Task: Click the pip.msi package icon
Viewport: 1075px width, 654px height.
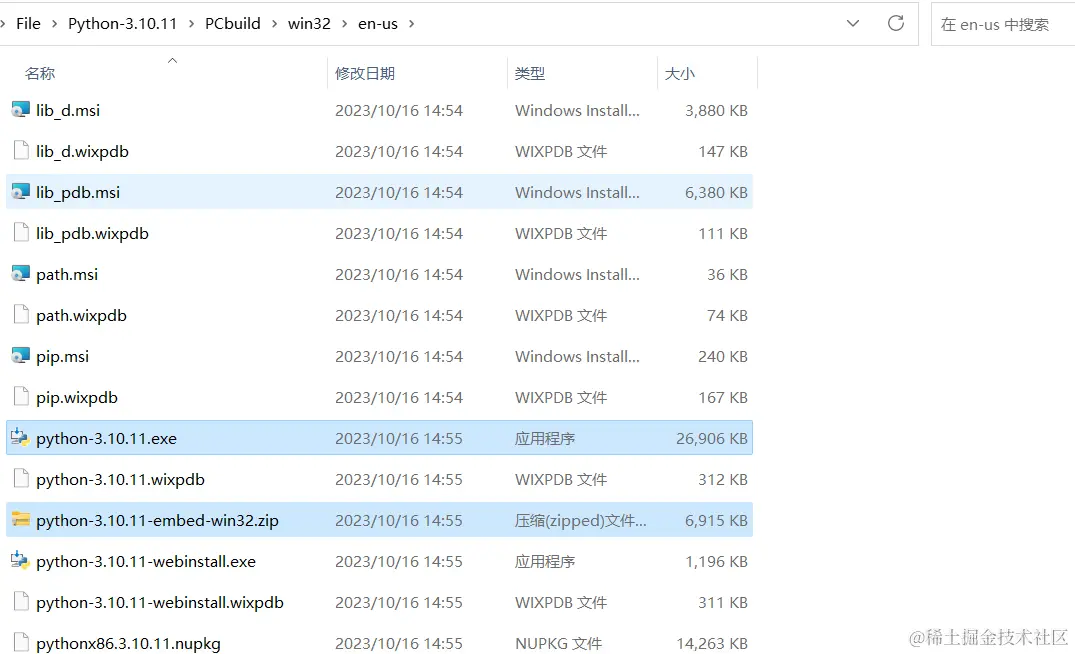Action: point(18,356)
